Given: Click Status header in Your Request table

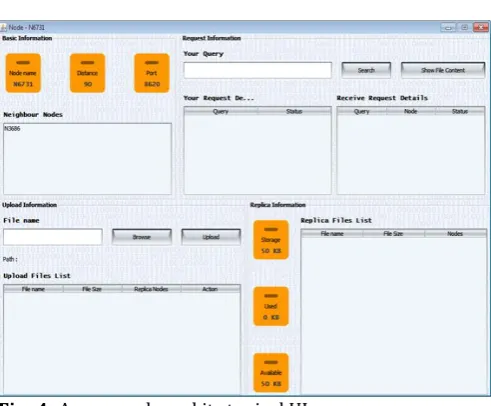Looking at the screenshot, I should (294, 111).
